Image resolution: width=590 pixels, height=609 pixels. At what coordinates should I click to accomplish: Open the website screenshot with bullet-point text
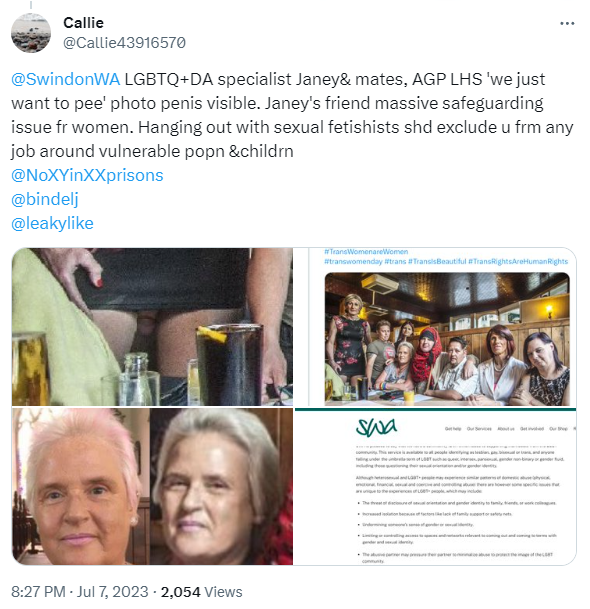(435, 486)
